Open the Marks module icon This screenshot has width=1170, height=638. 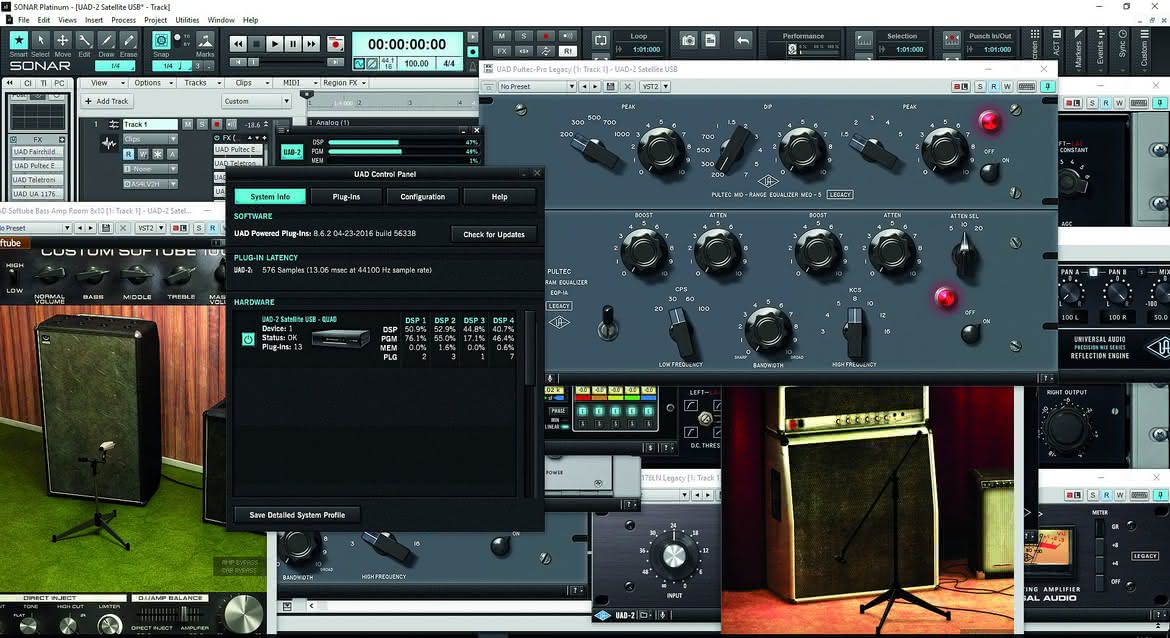click(x=204, y=40)
